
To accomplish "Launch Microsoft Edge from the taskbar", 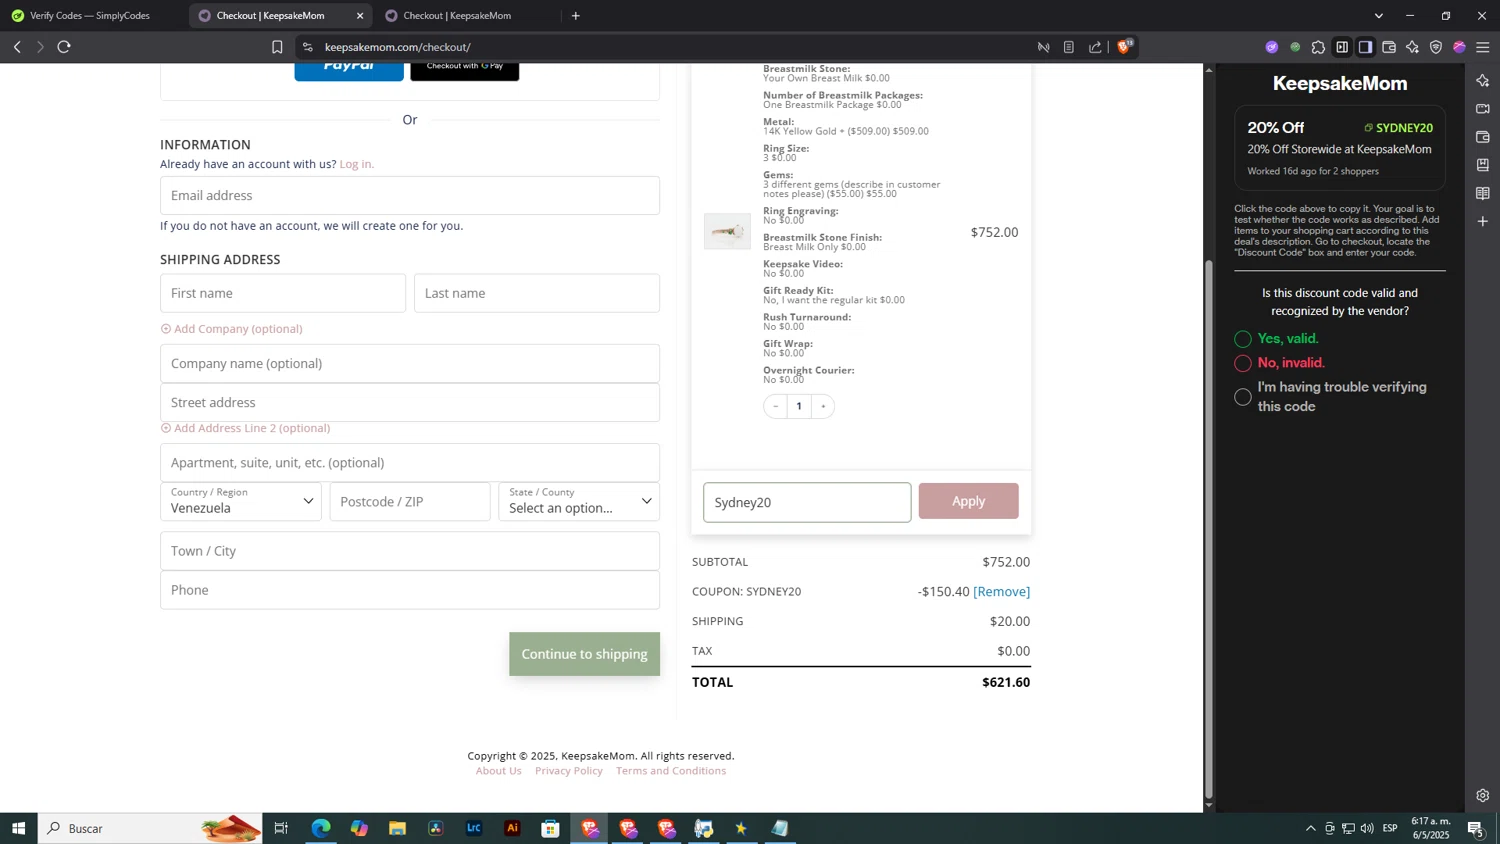I will (321, 828).
